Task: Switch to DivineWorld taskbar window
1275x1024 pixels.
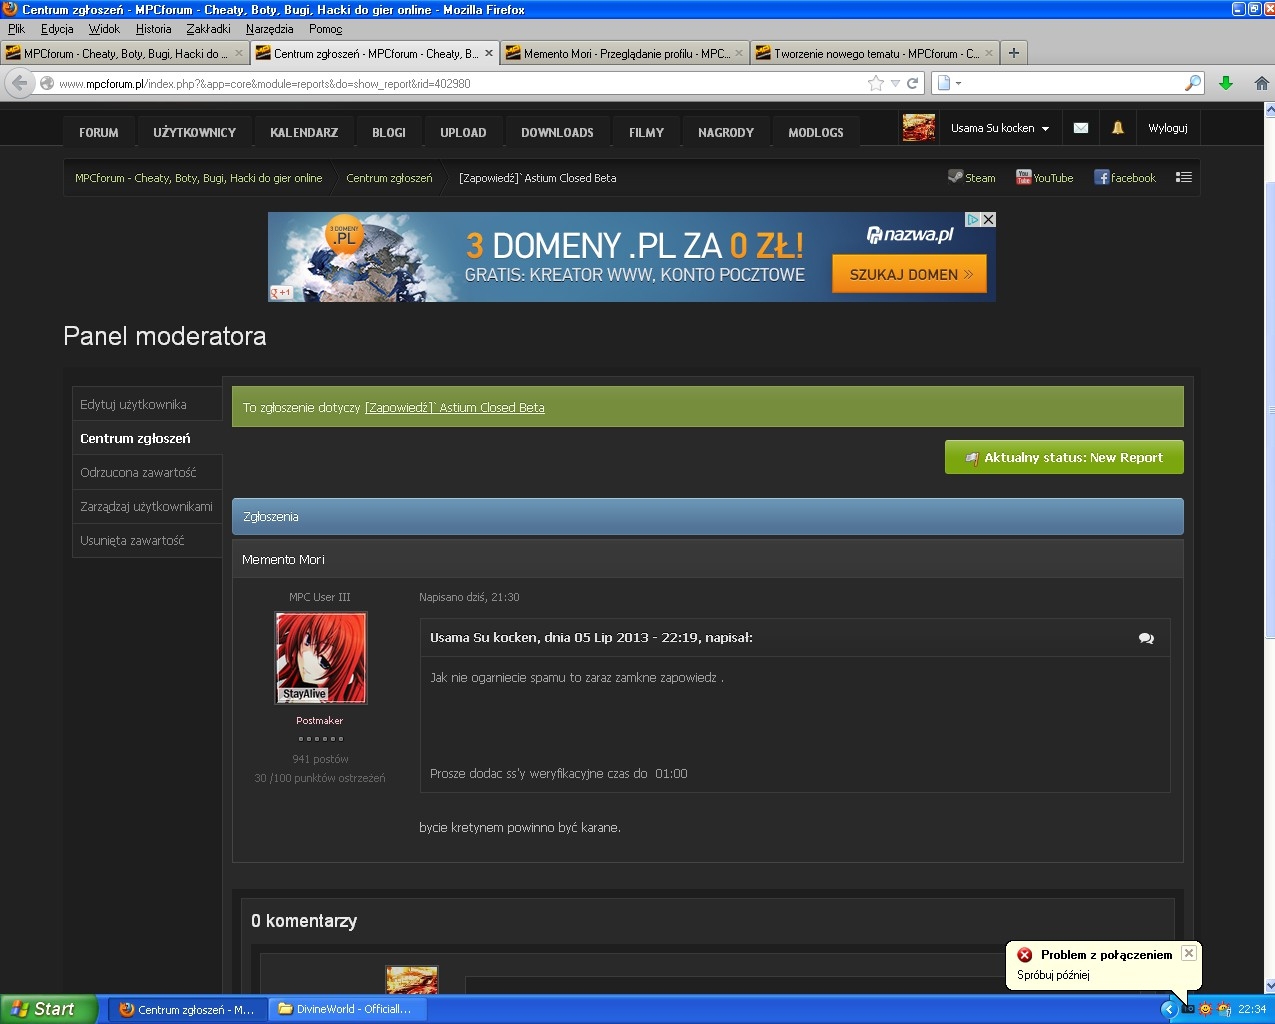Action: point(349,1009)
